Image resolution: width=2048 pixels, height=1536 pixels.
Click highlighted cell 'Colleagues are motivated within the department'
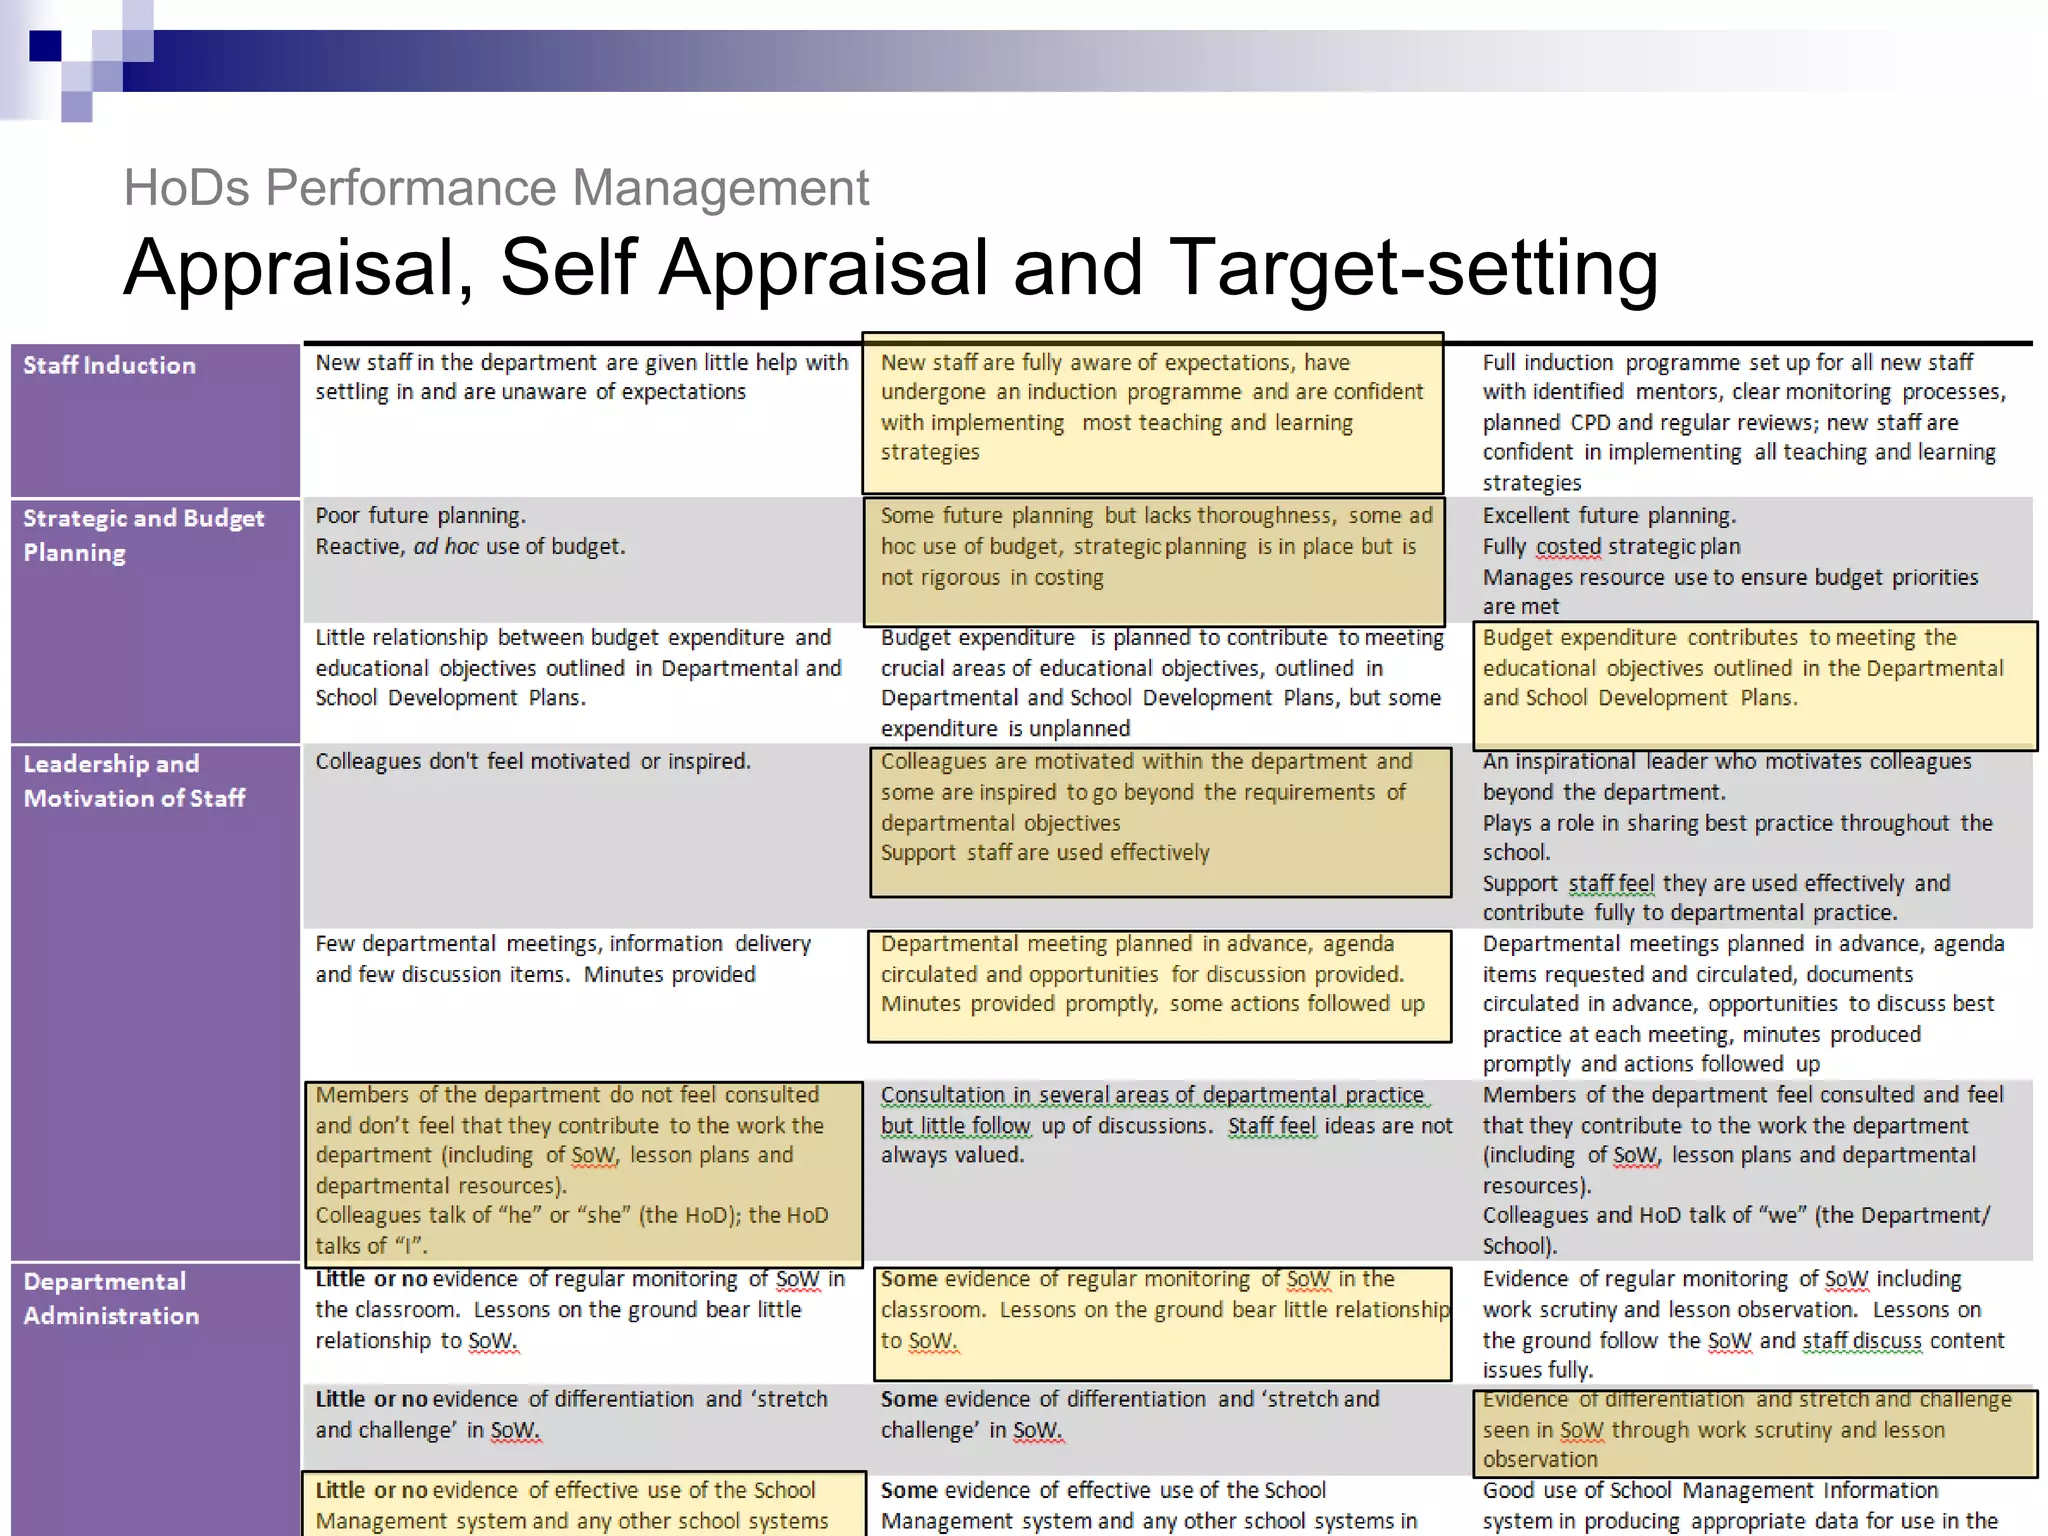[1160, 822]
